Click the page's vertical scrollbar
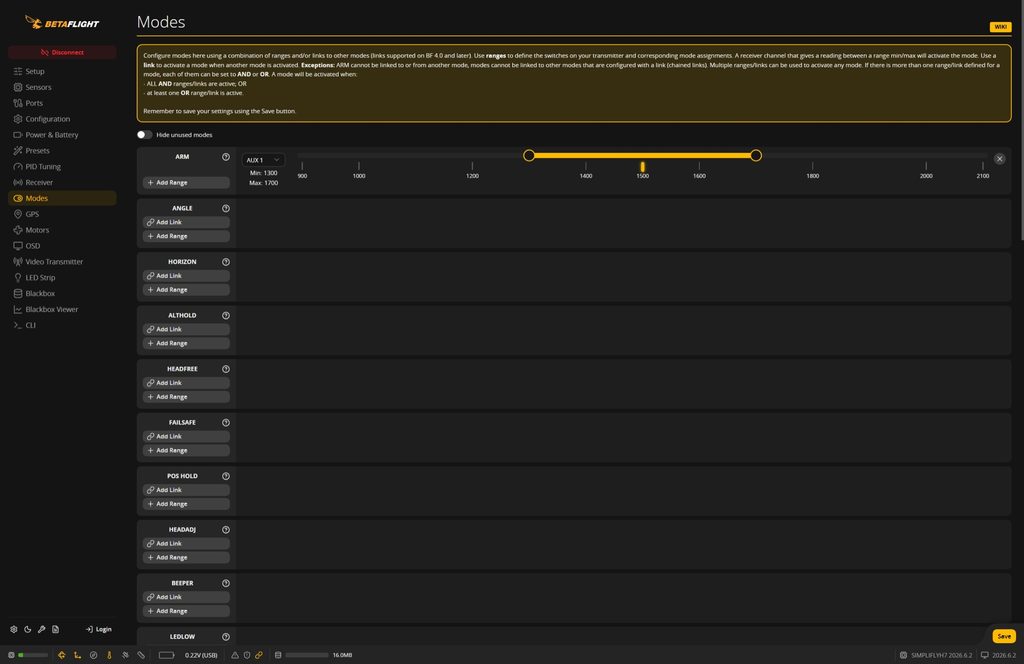This screenshot has height=664, width=1024. click(x=1021, y=121)
